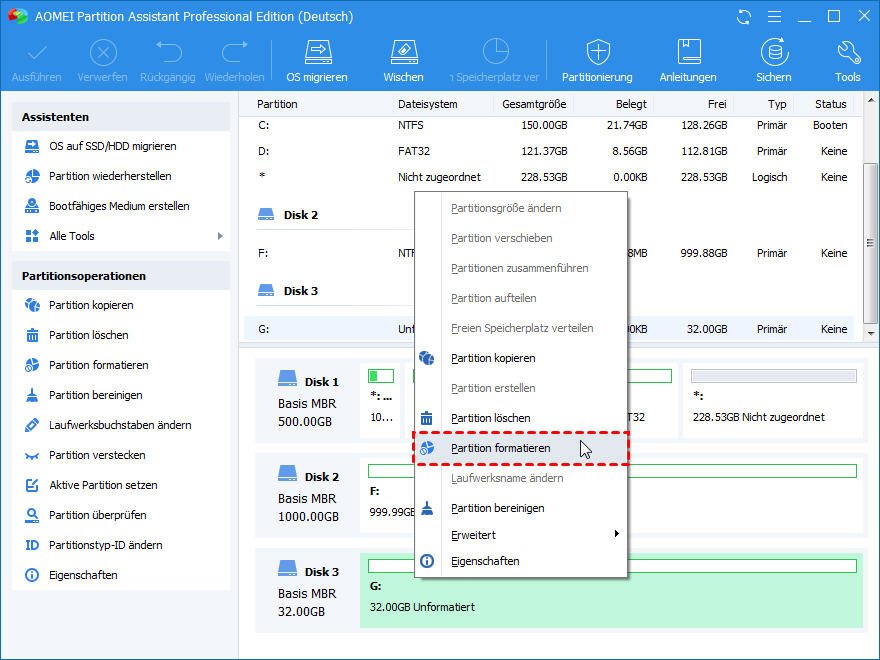Open Anleitungen from the toolbar

click(x=688, y=61)
